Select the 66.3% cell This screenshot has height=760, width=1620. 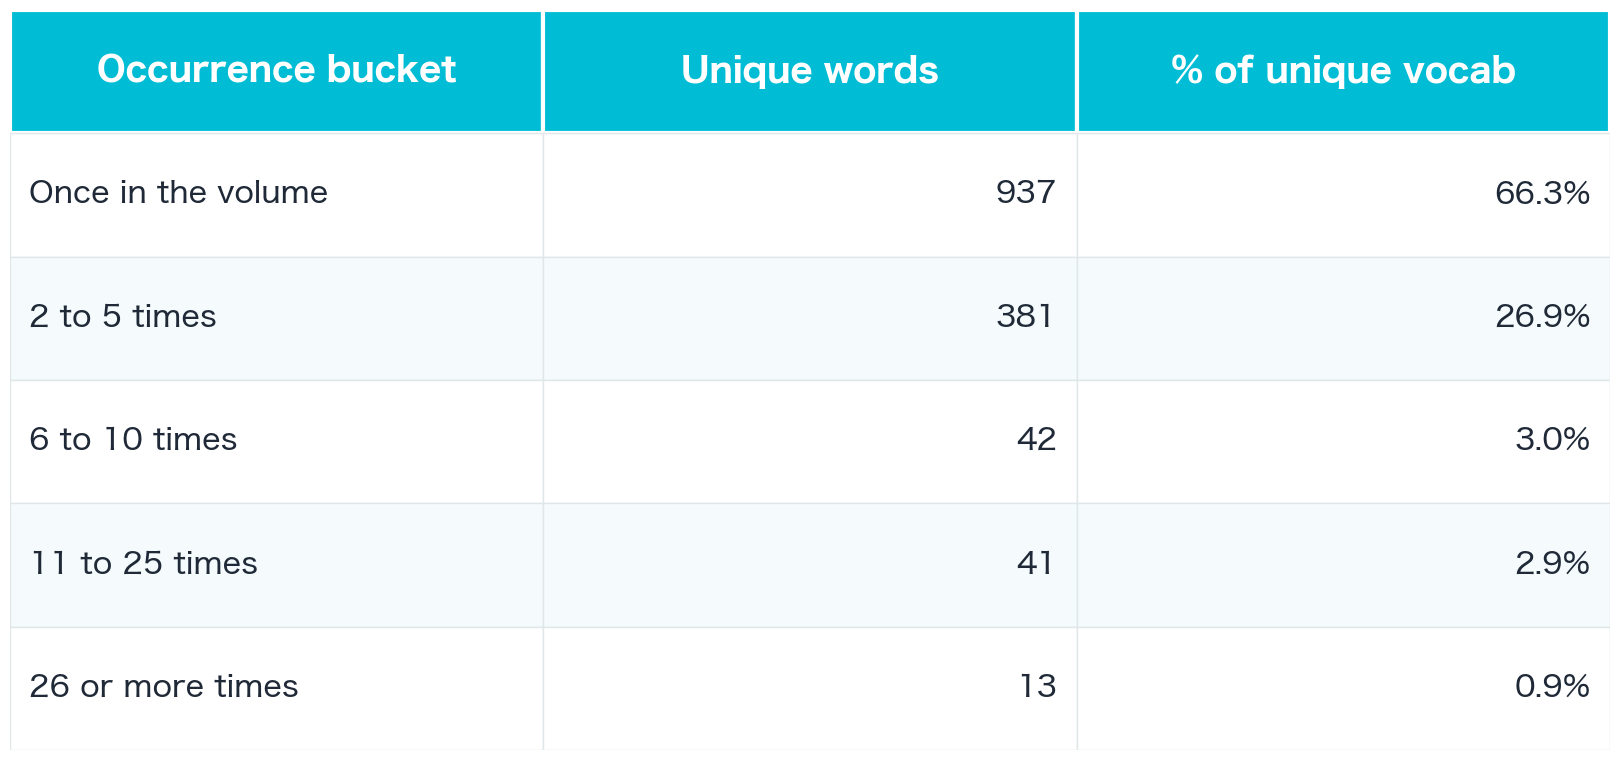(x=1541, y=192)
